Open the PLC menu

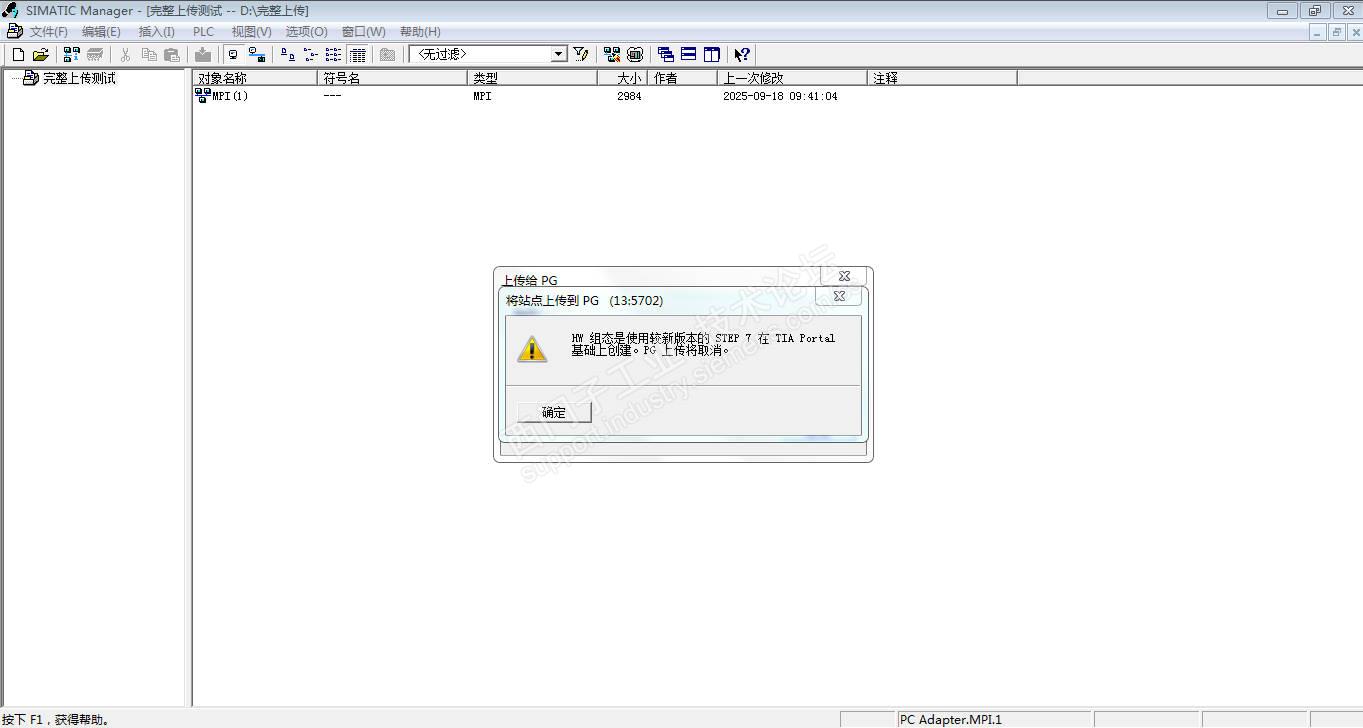[203, 32]
